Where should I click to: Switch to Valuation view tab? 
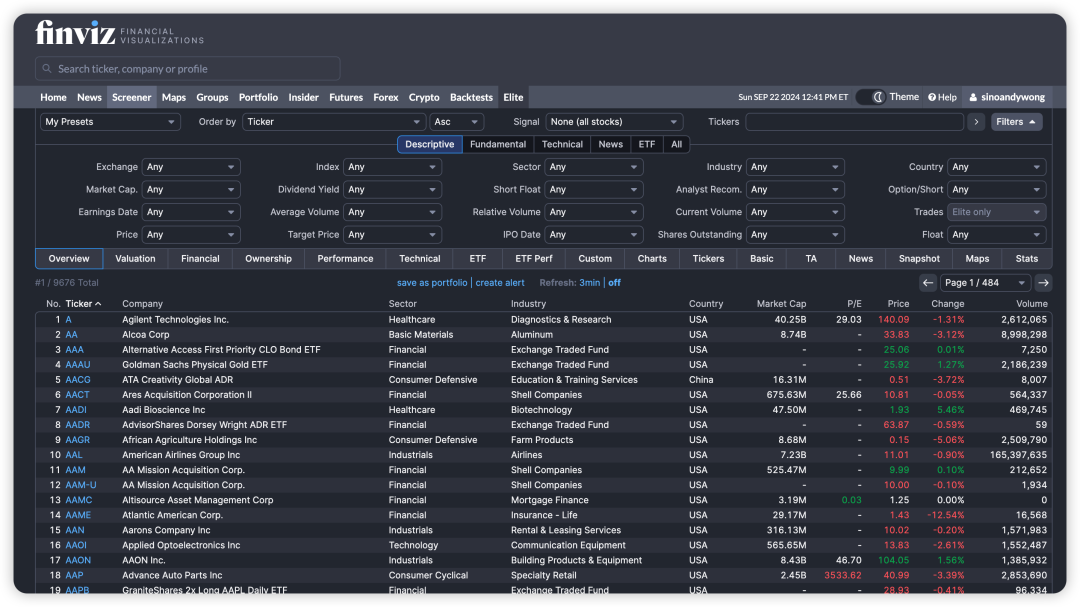click(x=135, y=259)
